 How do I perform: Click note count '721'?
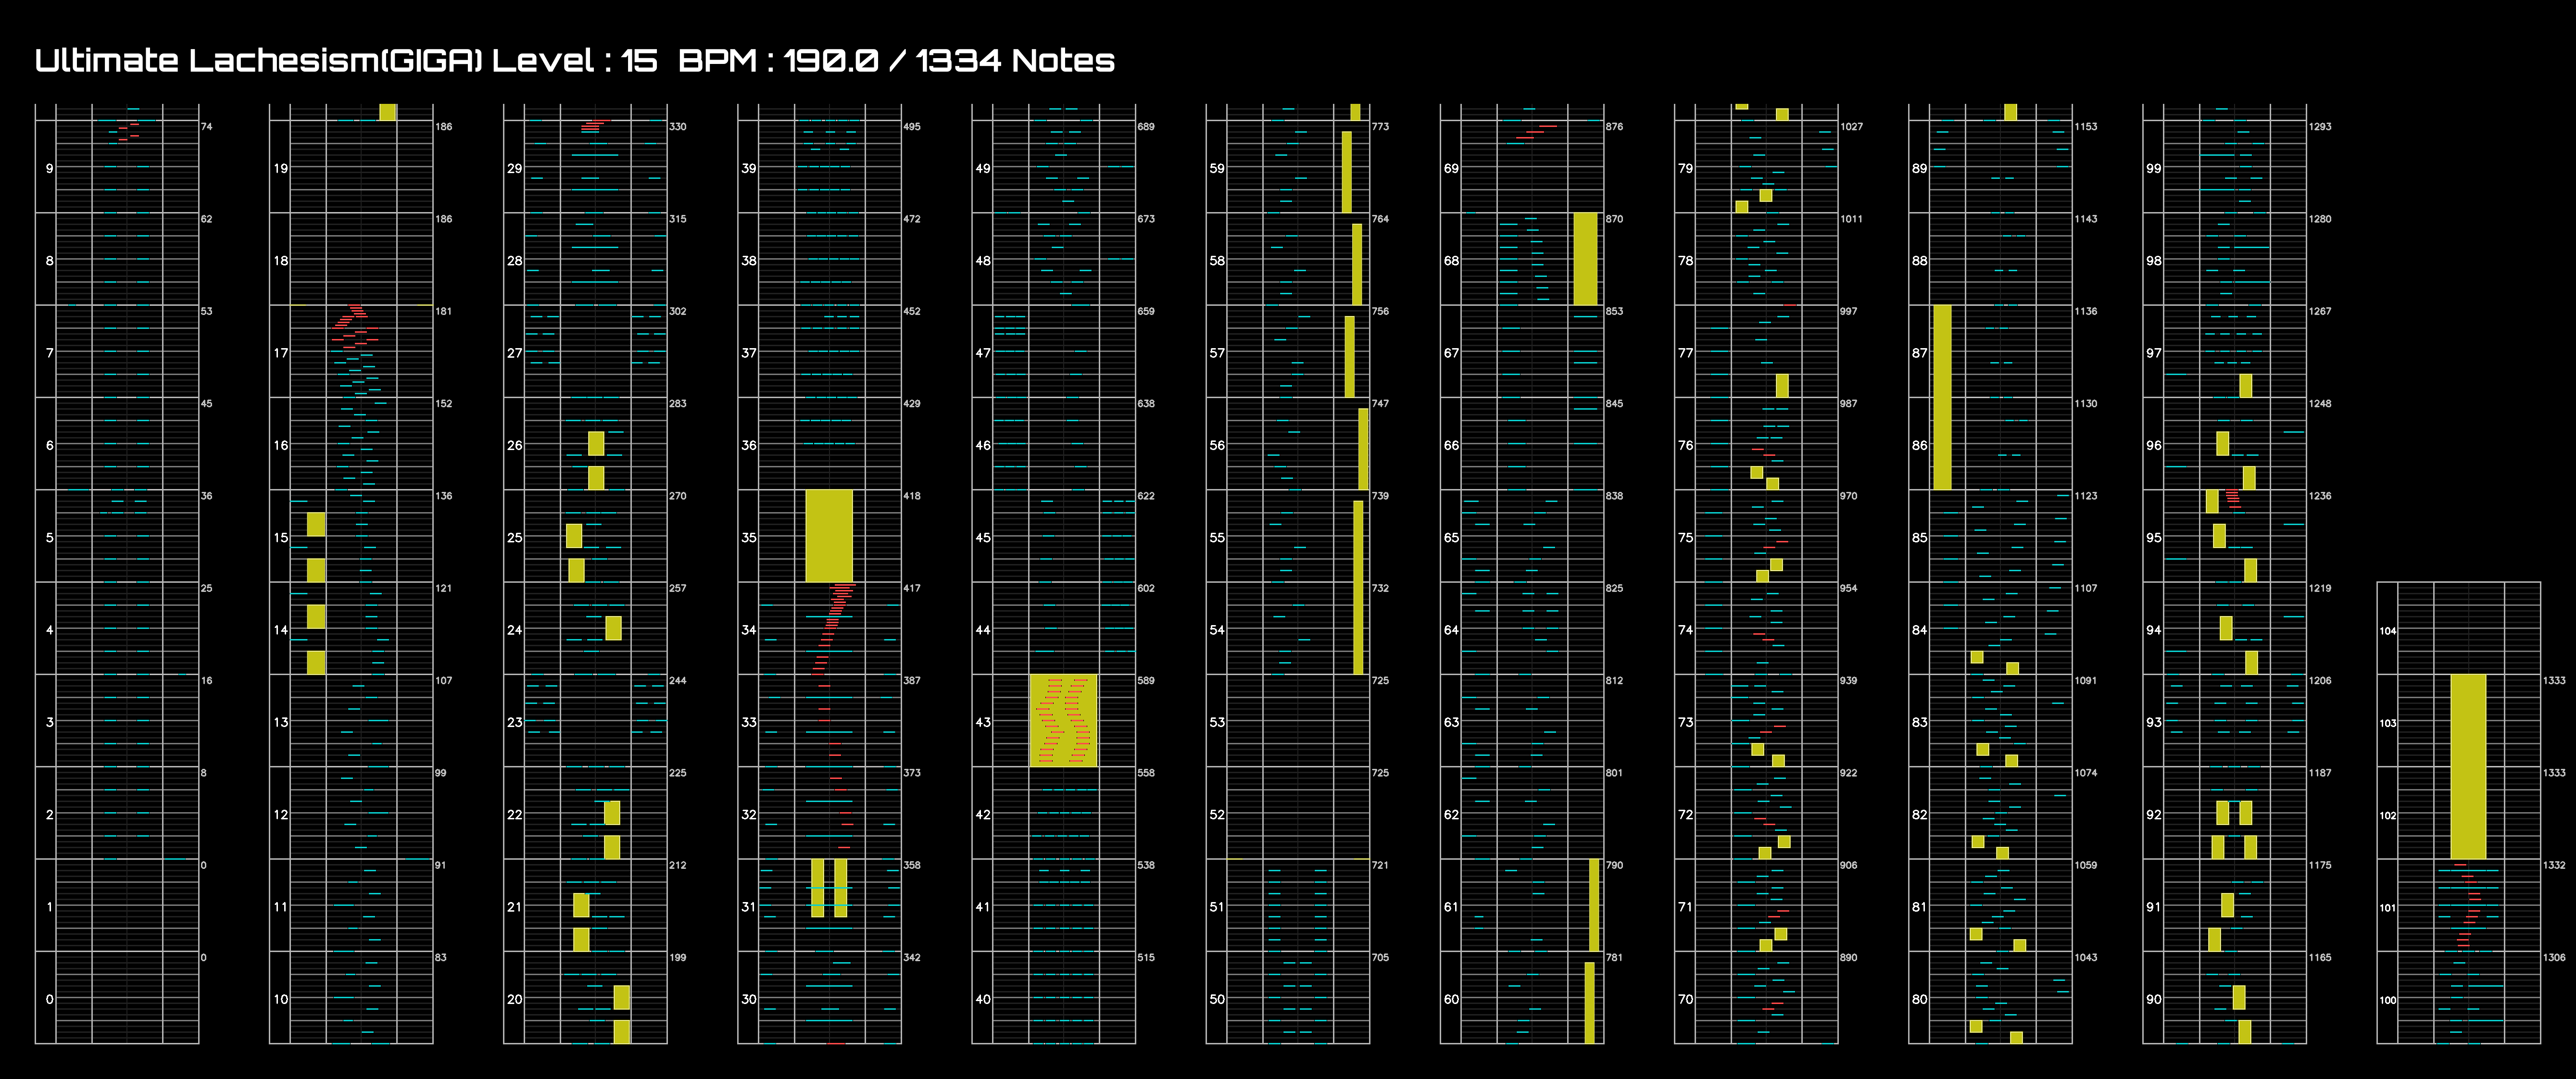[x=1379, y=865]
